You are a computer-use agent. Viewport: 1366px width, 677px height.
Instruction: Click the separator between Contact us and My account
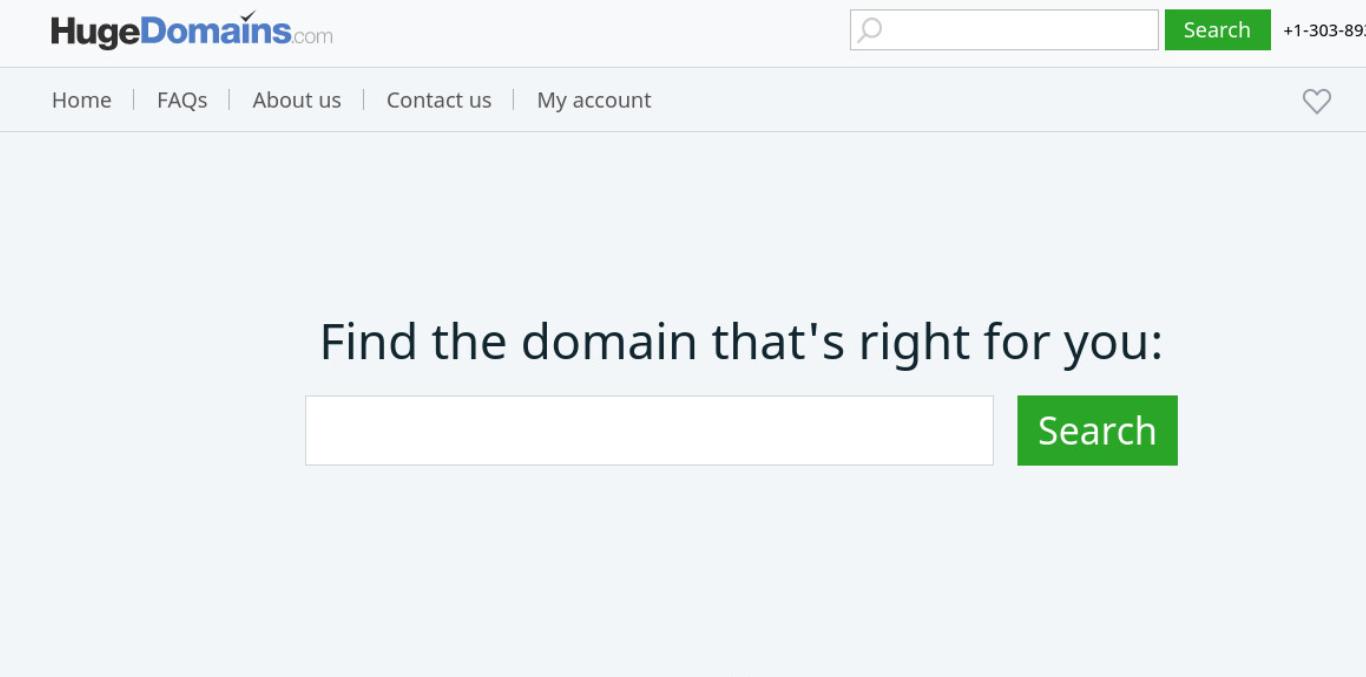514,100
